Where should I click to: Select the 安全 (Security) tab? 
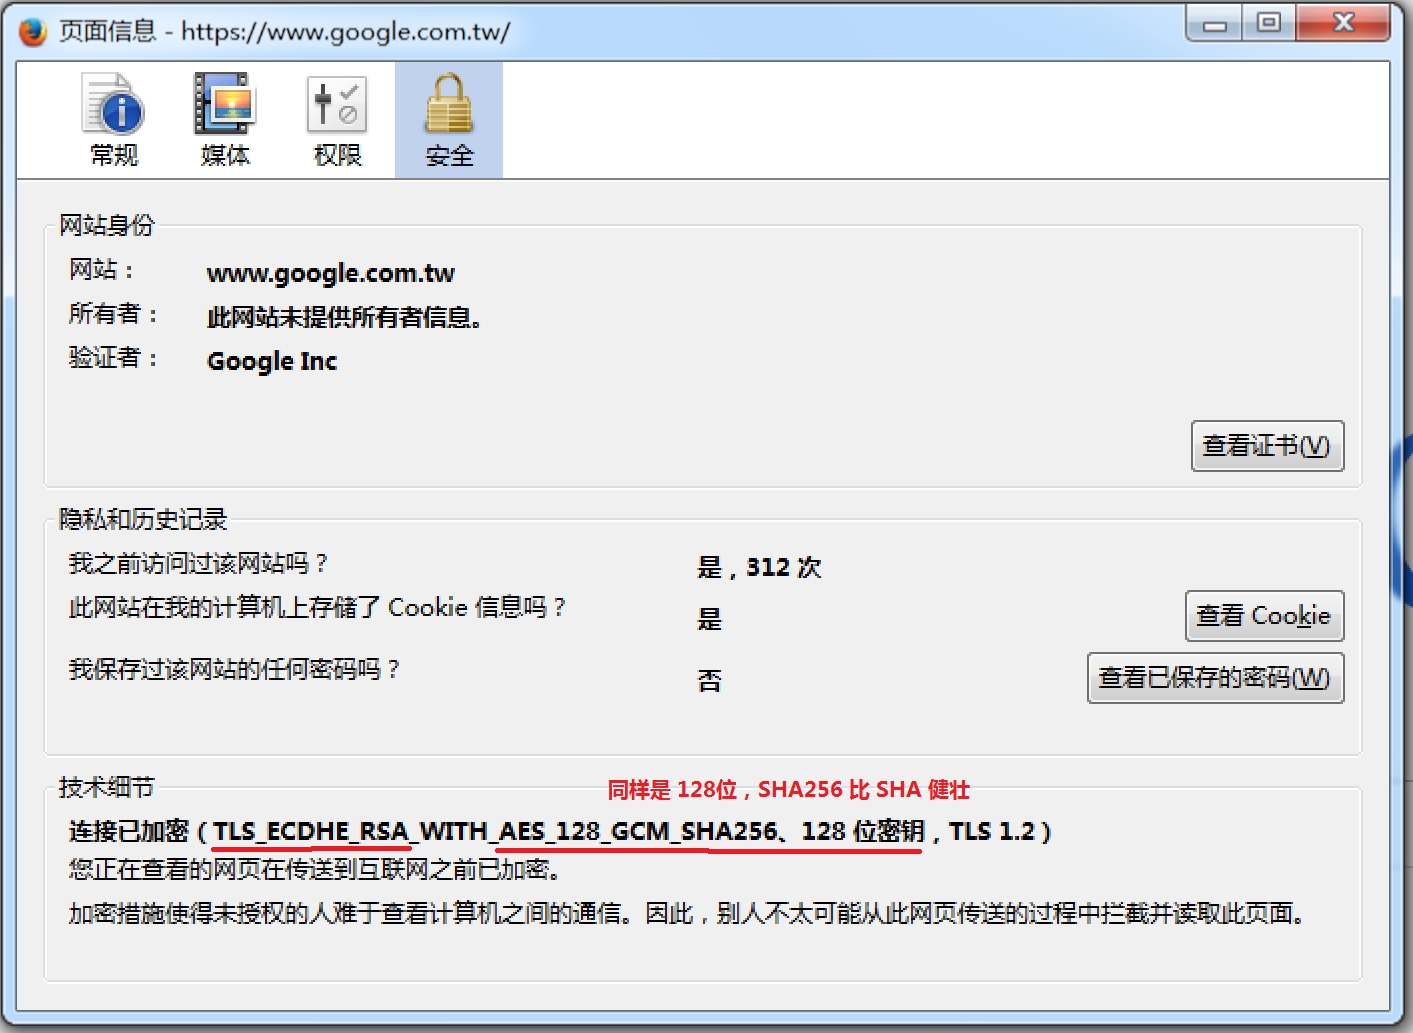pos(449,120)
